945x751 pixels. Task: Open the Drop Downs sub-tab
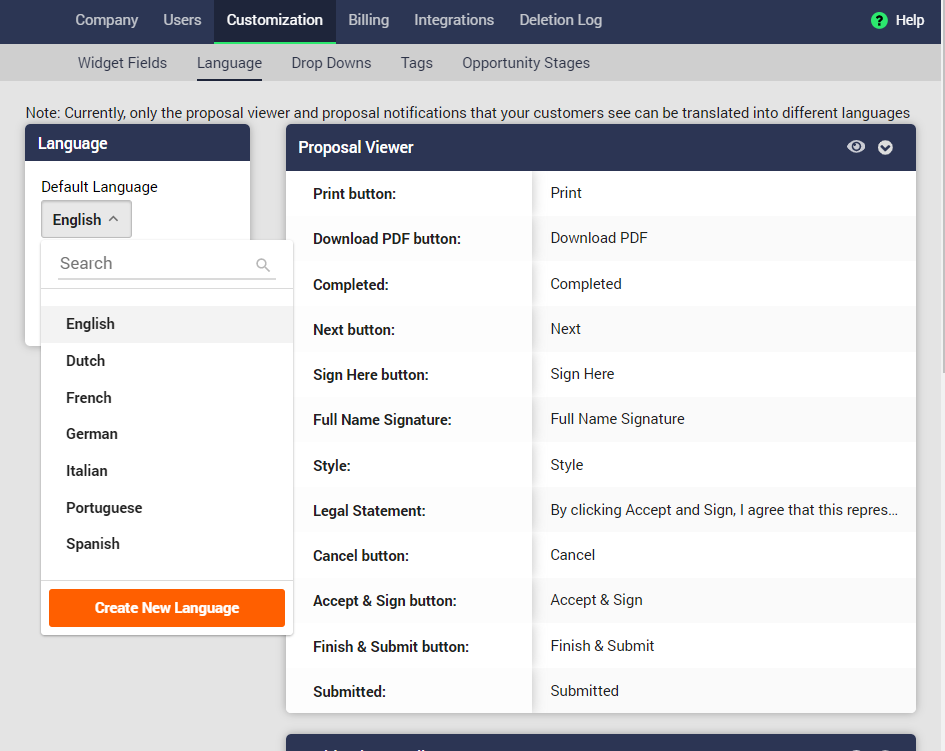[331, 63]
